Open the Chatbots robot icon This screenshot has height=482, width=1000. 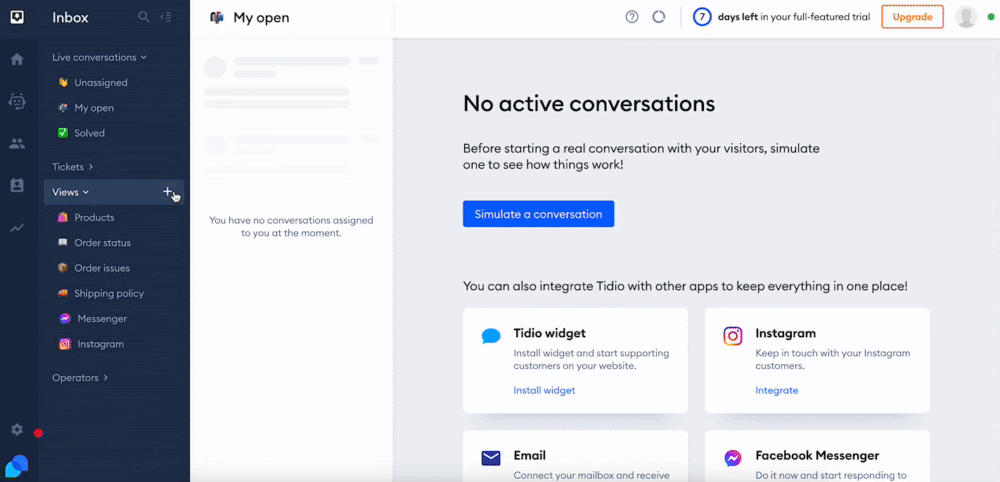point(17,101)
